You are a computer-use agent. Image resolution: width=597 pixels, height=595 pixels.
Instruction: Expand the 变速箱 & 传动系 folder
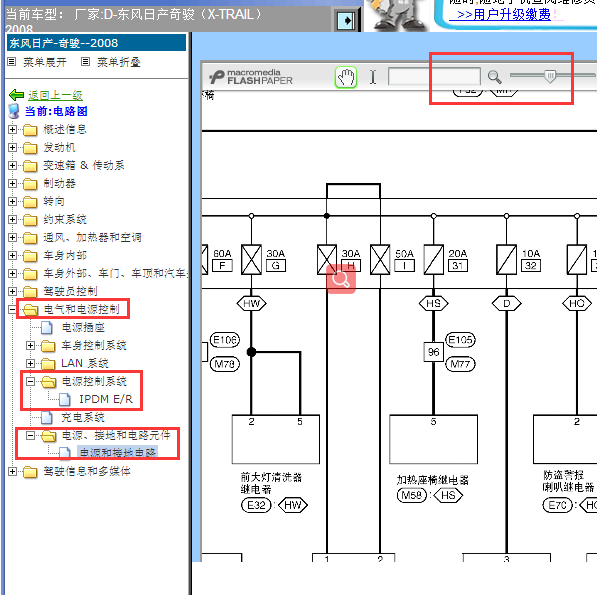pyautogui.click(x=12, y=166)
